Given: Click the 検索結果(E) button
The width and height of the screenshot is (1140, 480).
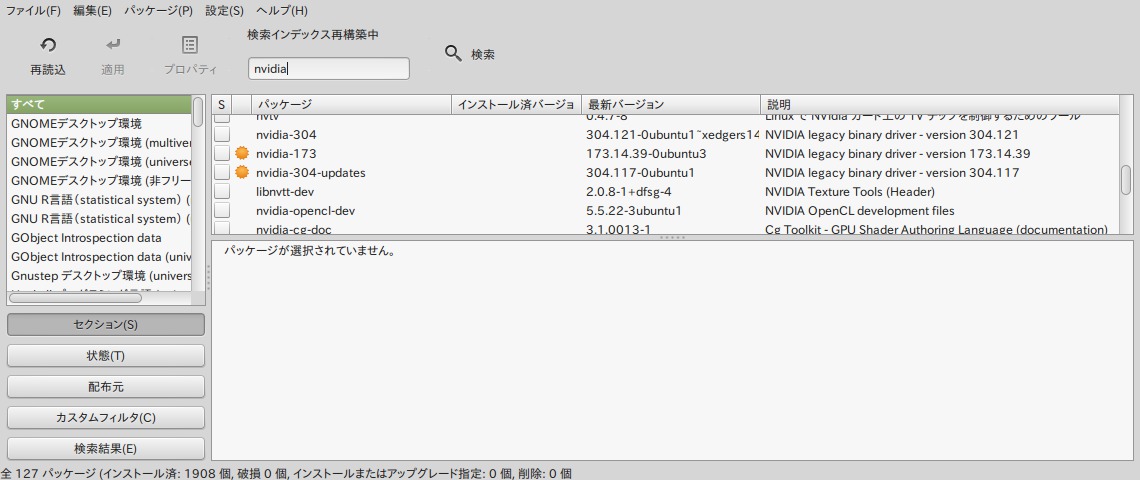Looking at the screenshot, I should (105, 449).
